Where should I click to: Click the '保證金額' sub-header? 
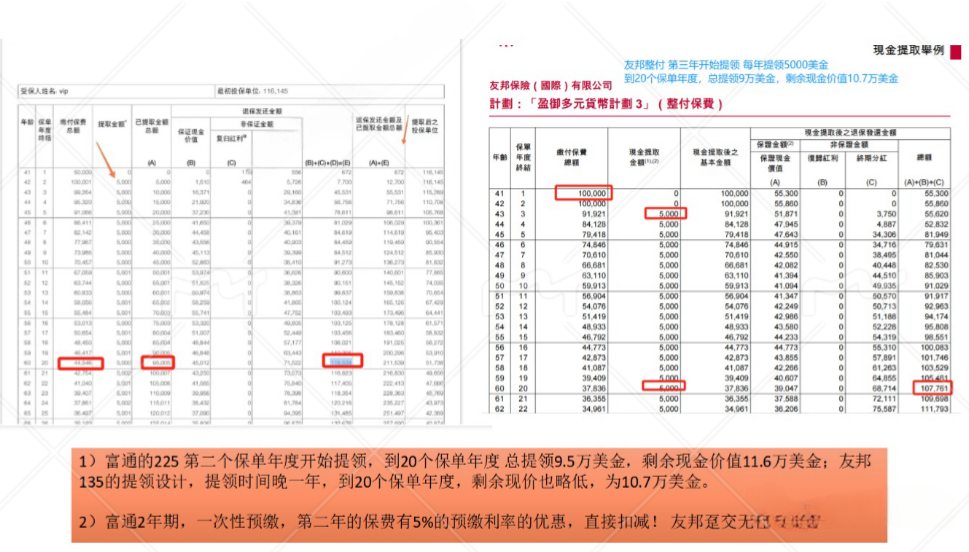[775, 143]
